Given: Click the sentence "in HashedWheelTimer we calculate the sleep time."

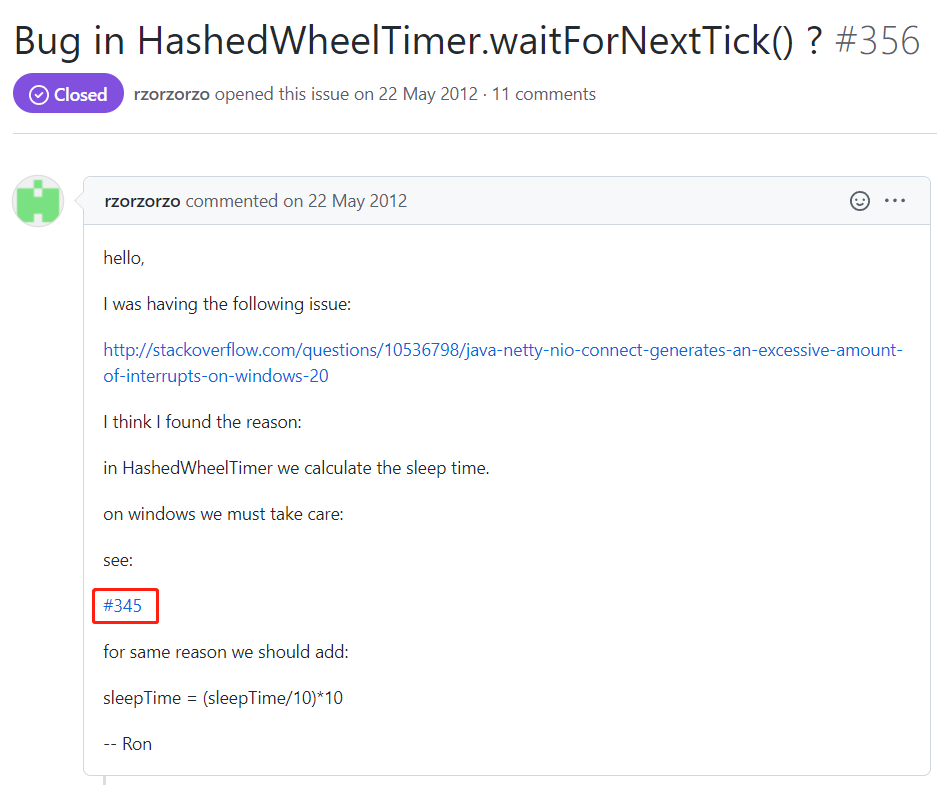Looking at the screenshot, I should click(x=296, y=468).
